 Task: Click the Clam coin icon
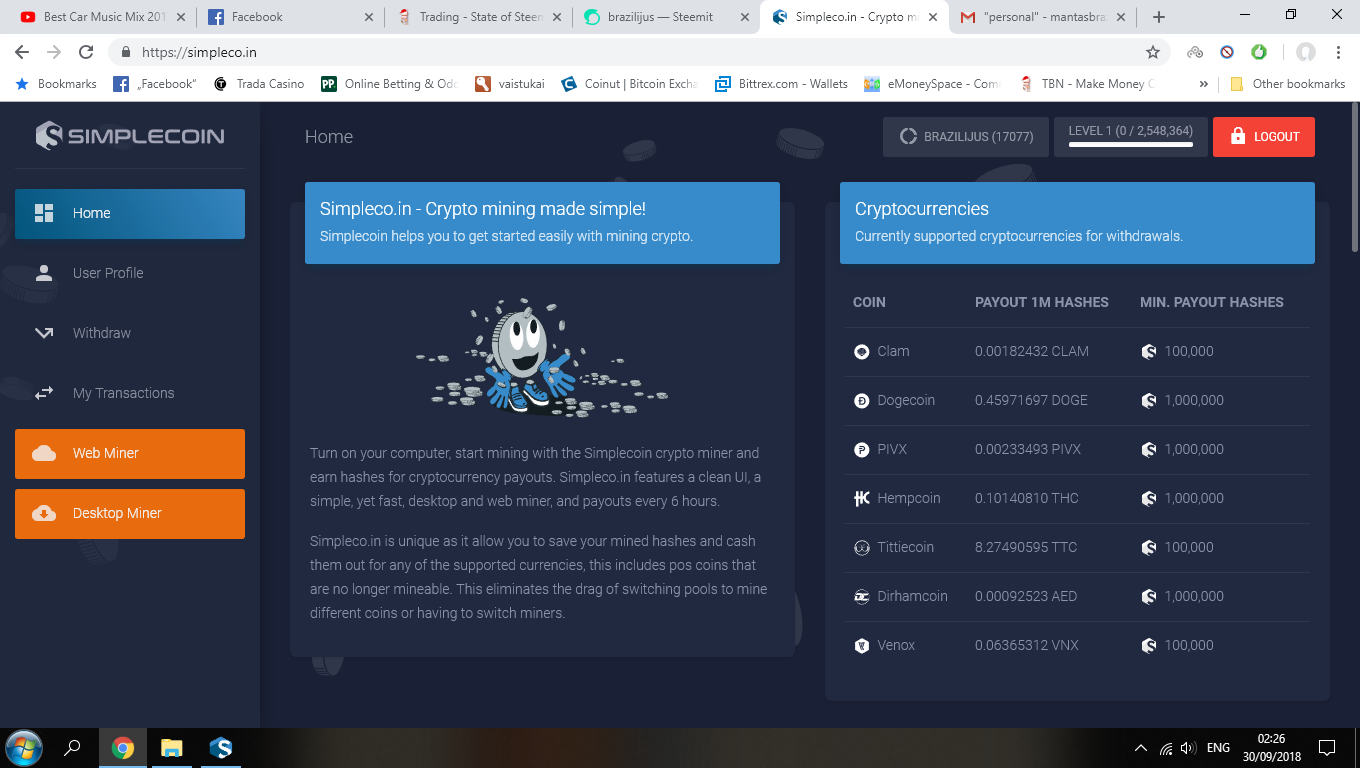click(x=862, y=351)
